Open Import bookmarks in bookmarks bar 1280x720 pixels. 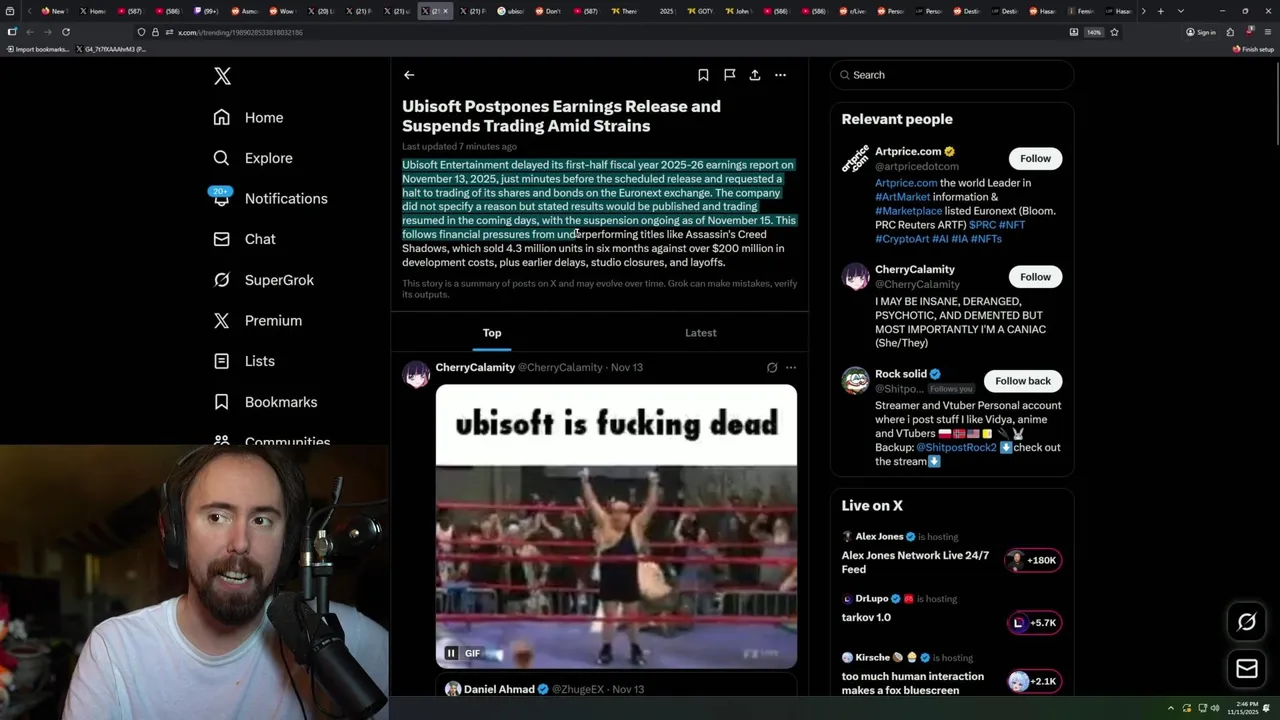[37, 49]
